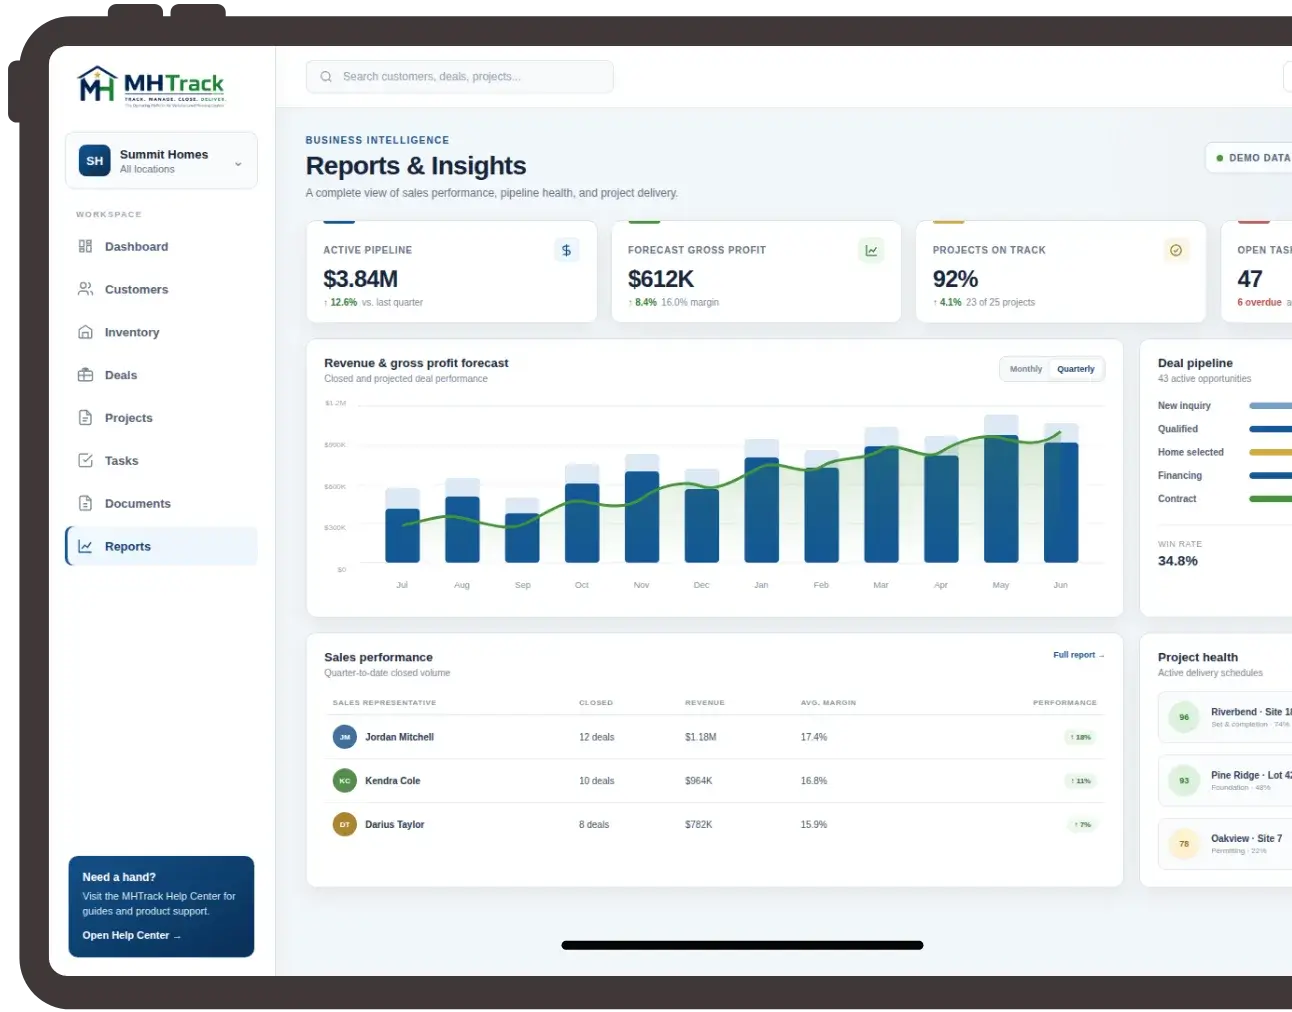Click the New inquiry pipeline bar
The image size is (1292, 1012).
(x=1270, y=406)
